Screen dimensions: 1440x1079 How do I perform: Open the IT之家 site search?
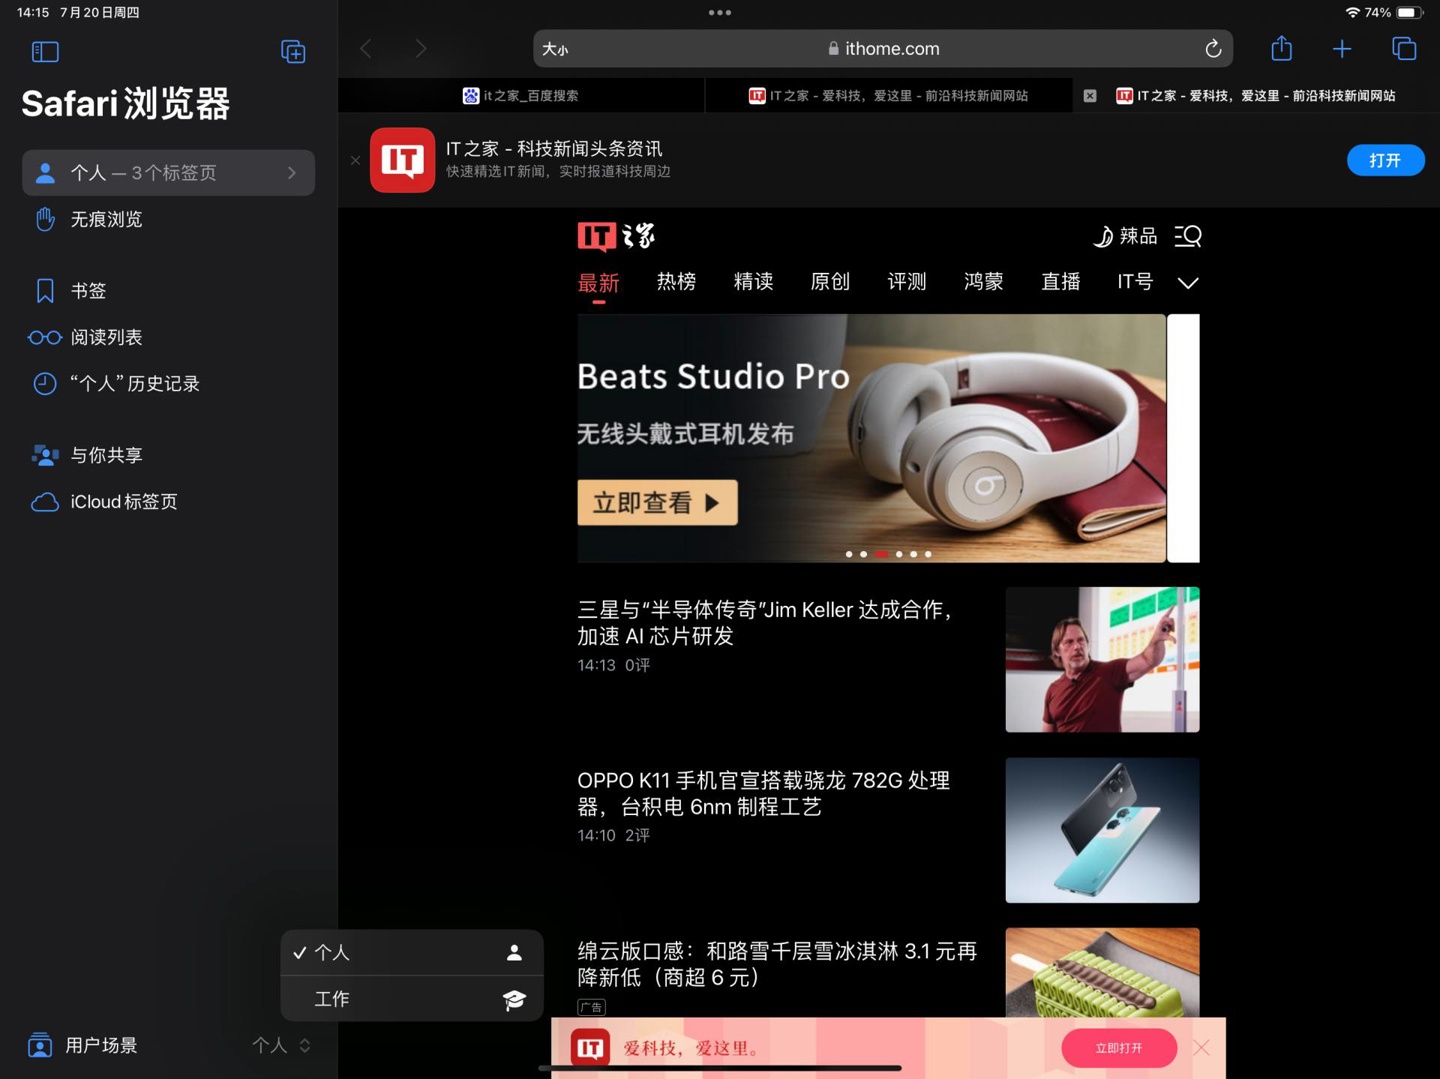[x=1187, y=236]
